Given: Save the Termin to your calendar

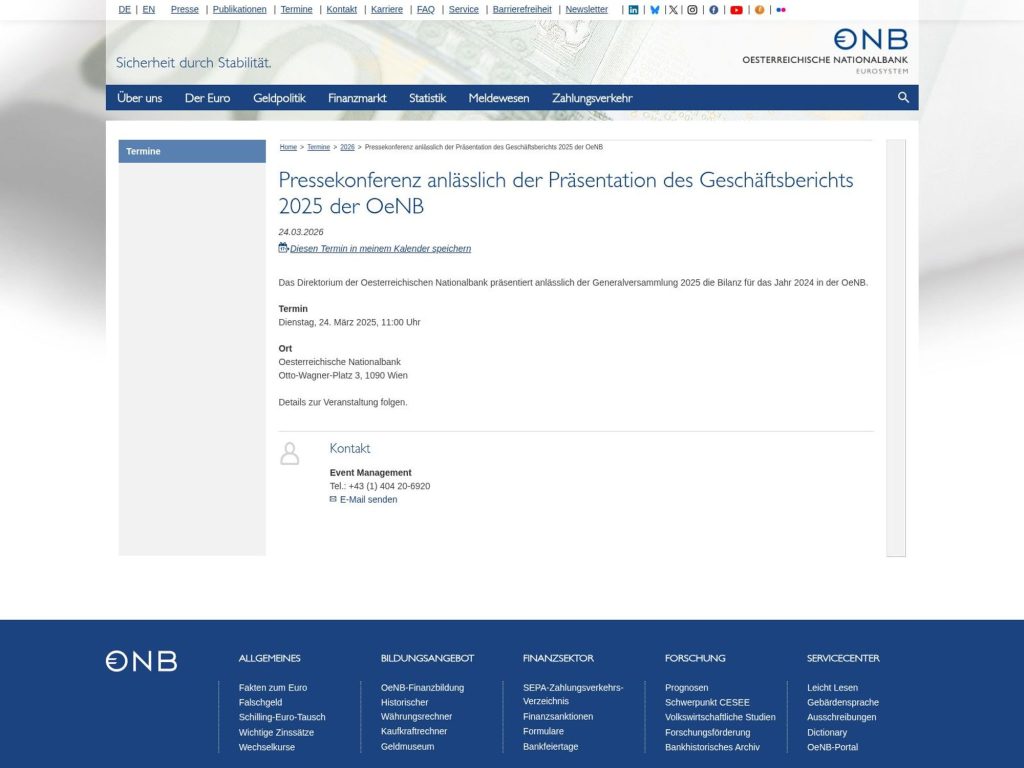Looking at the screenshot, I should point(379,248).
